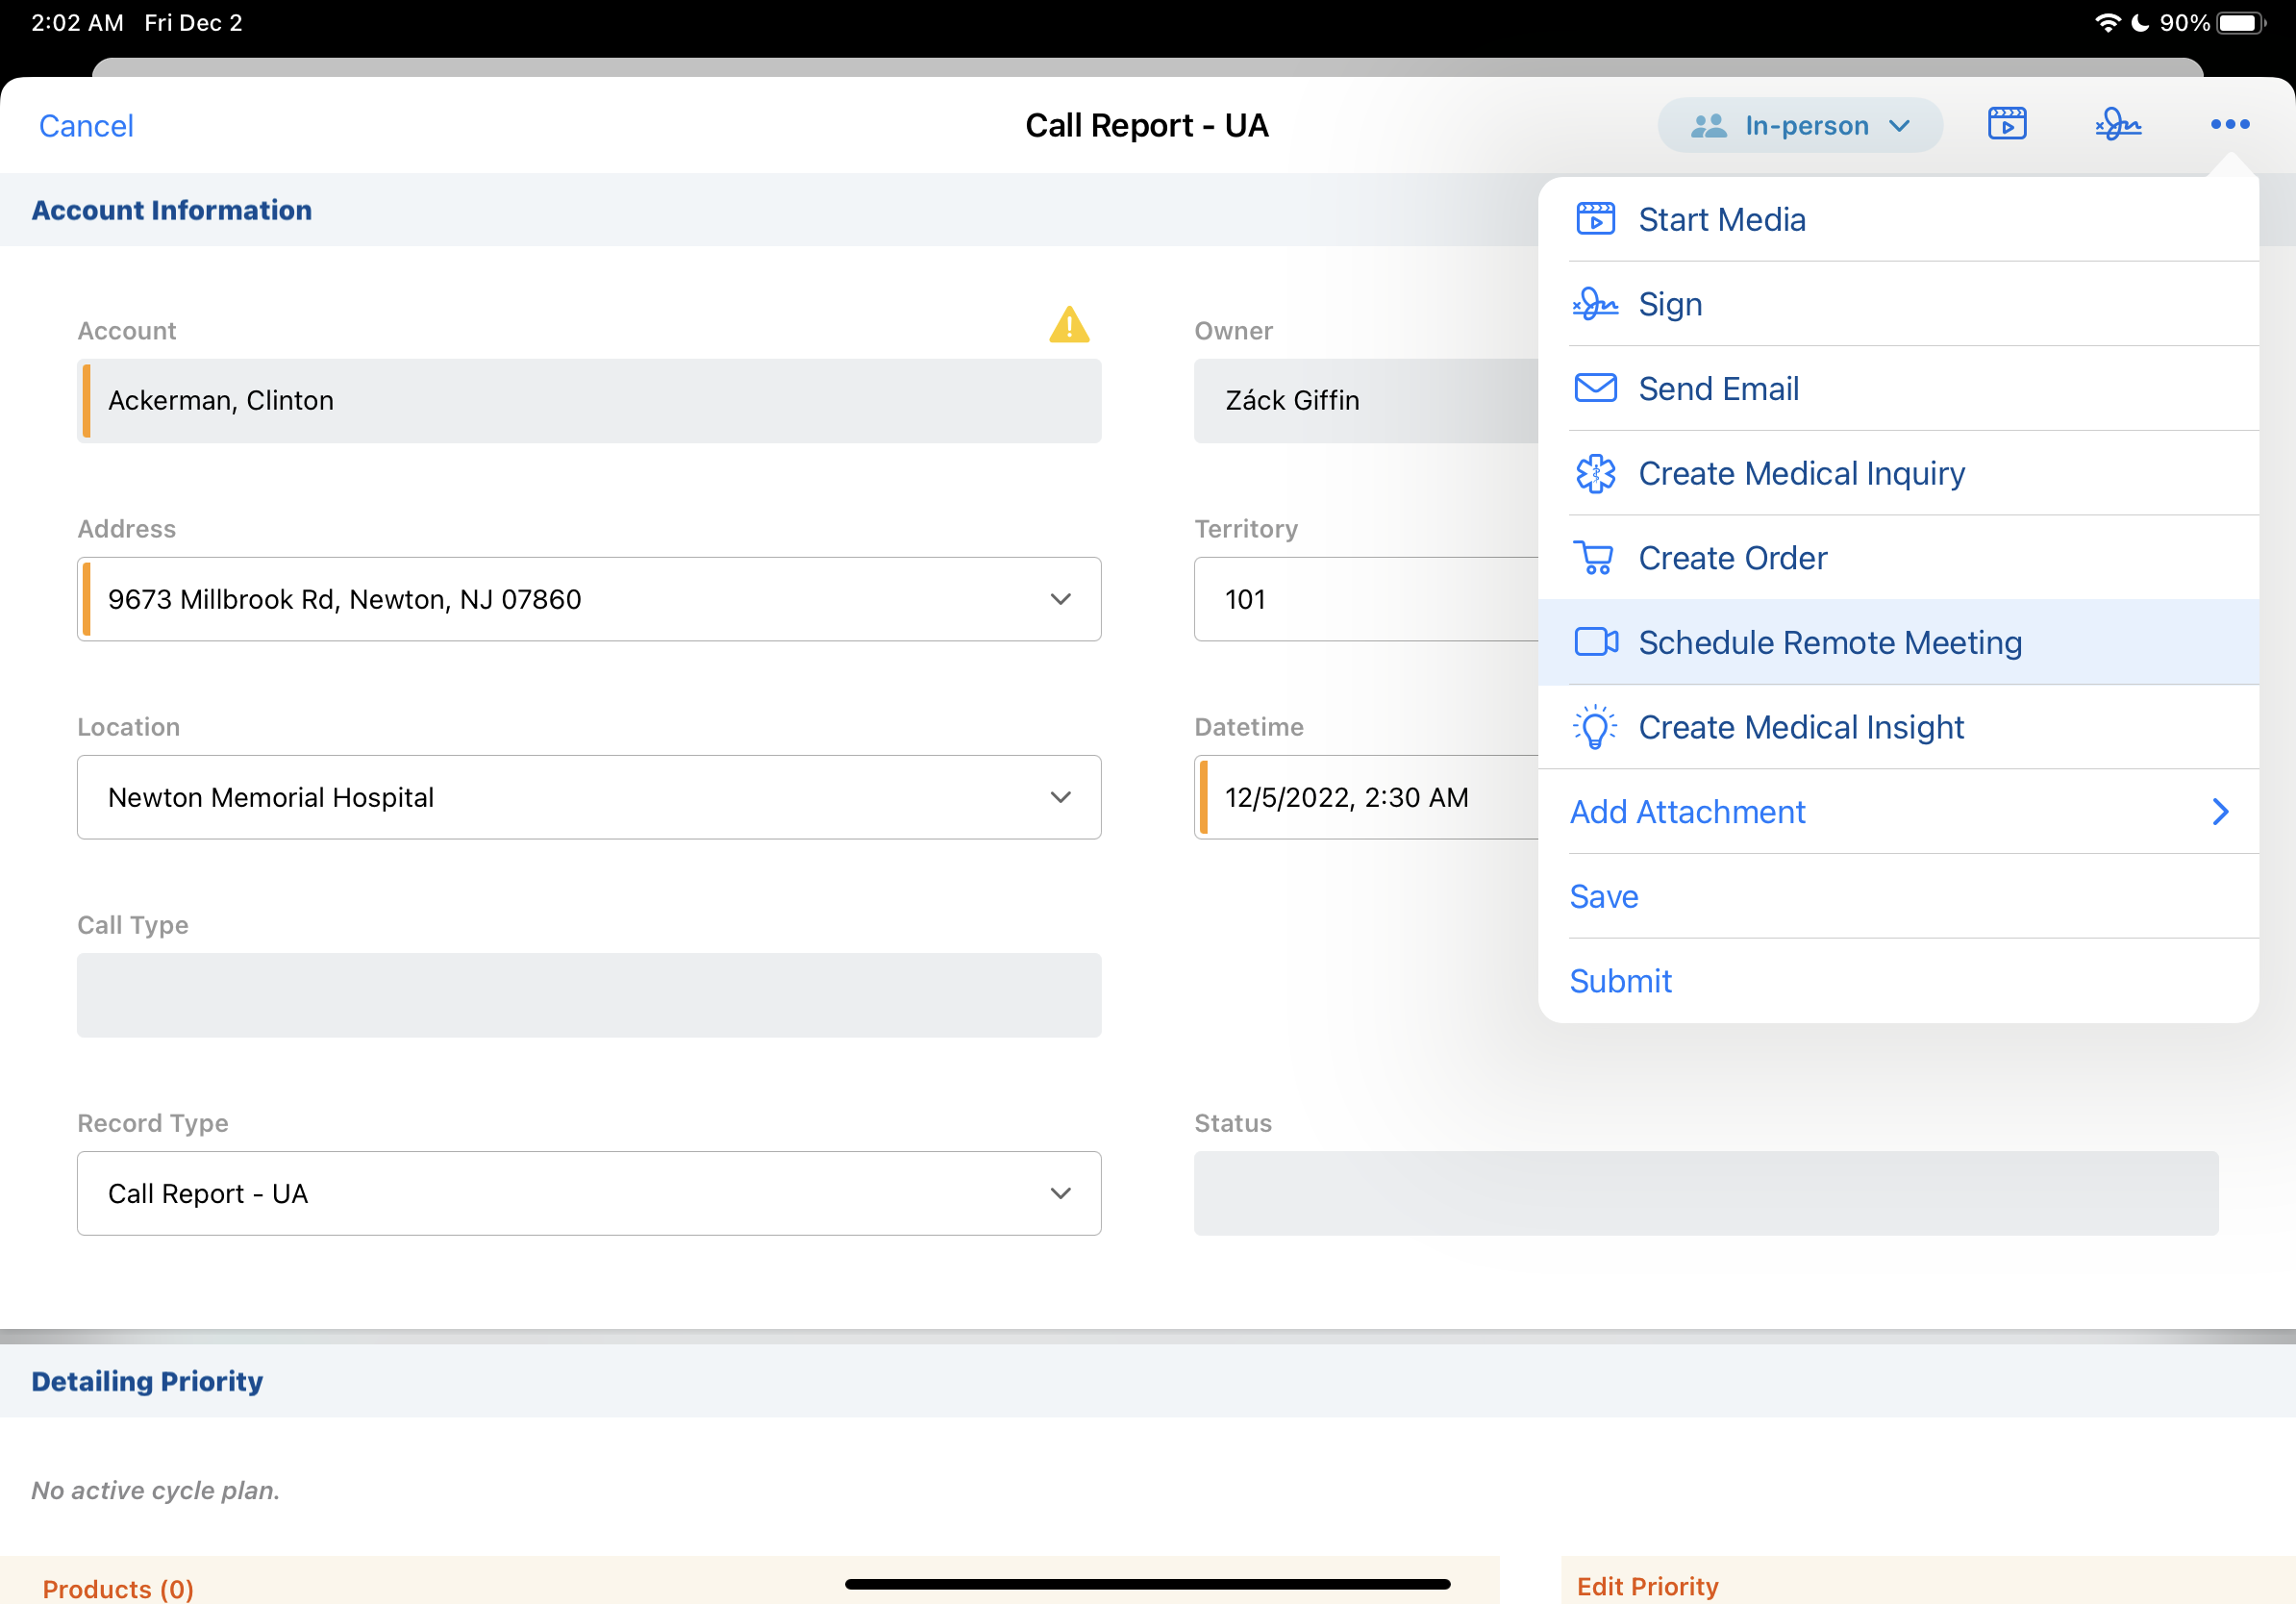The height and width of the screenshot is (1604, 2296).
Task: Select Start Media from the menu
Action: point(1721,220)
